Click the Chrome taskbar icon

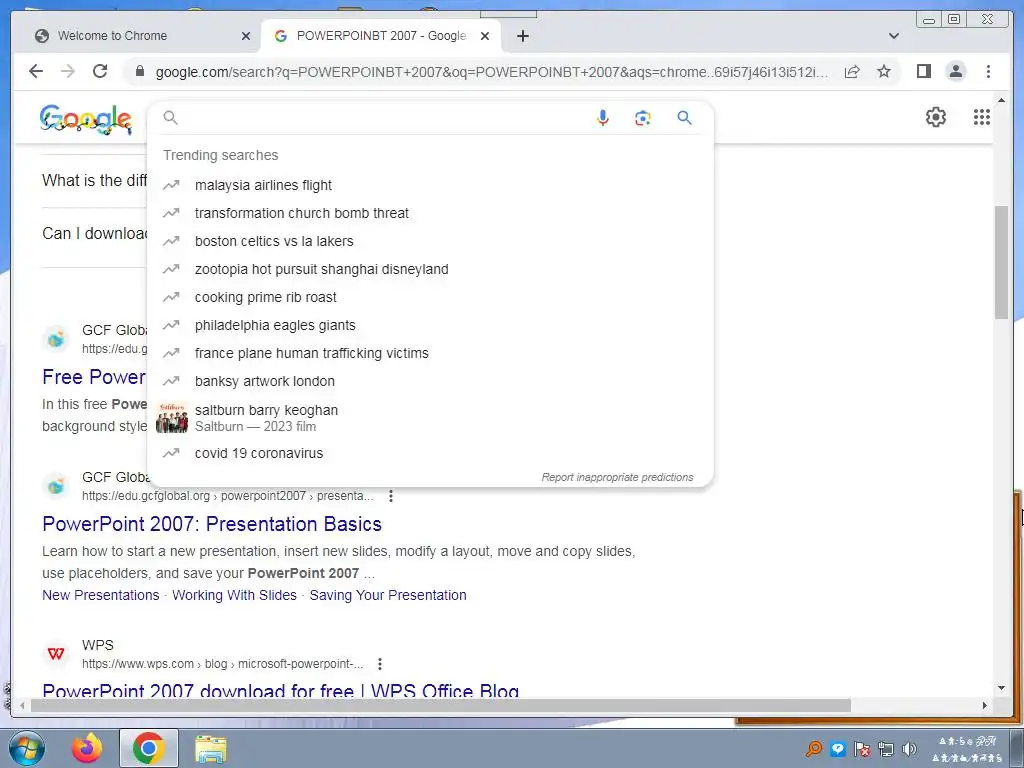point(148,748)
